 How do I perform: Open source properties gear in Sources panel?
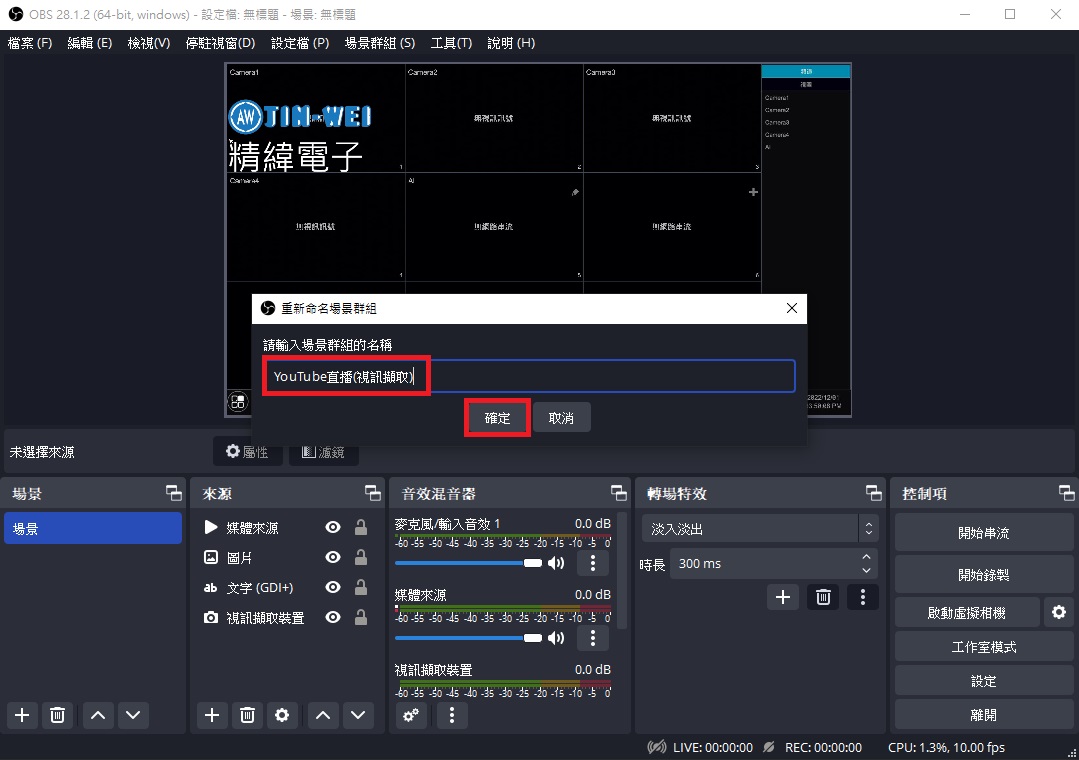coord(282,715)
